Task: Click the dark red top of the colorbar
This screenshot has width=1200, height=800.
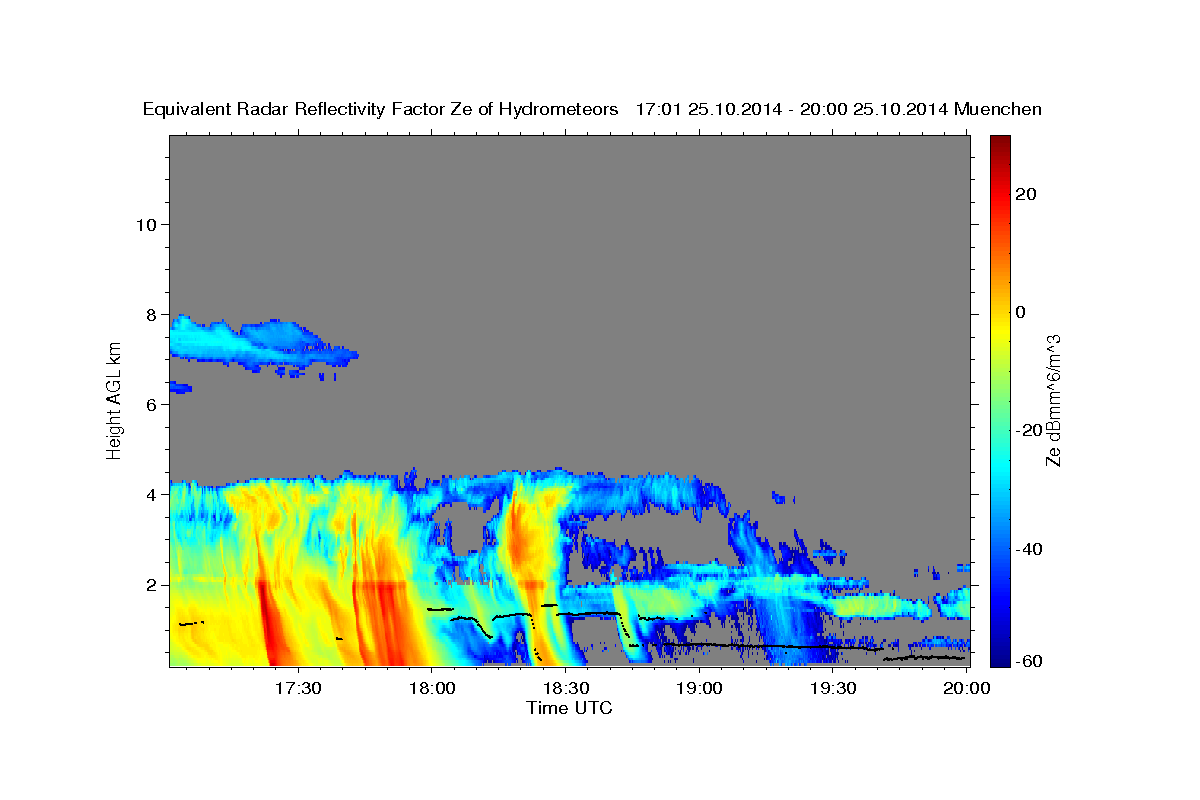Action: tap(998, 145)
